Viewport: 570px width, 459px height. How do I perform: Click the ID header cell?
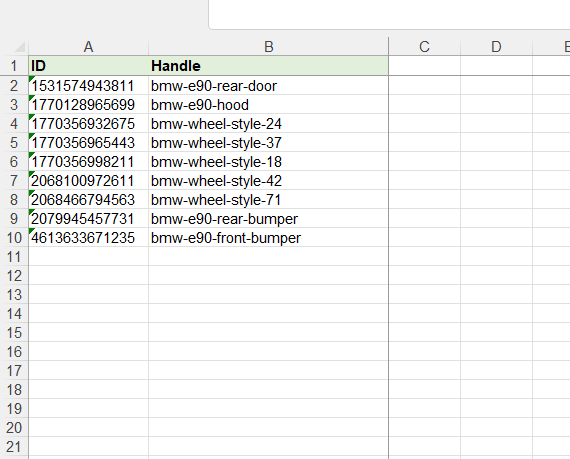click(88, 66)
